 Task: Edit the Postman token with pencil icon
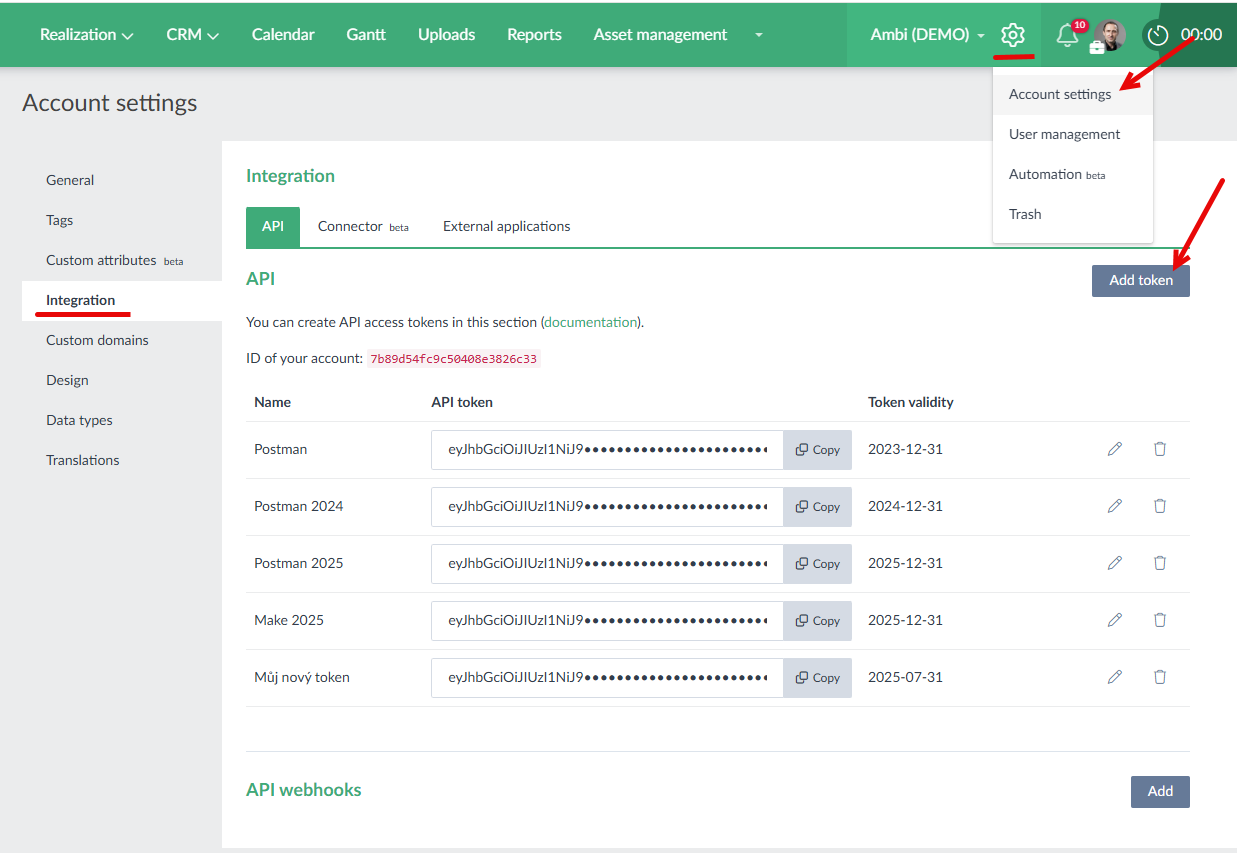coord(1115,449)
